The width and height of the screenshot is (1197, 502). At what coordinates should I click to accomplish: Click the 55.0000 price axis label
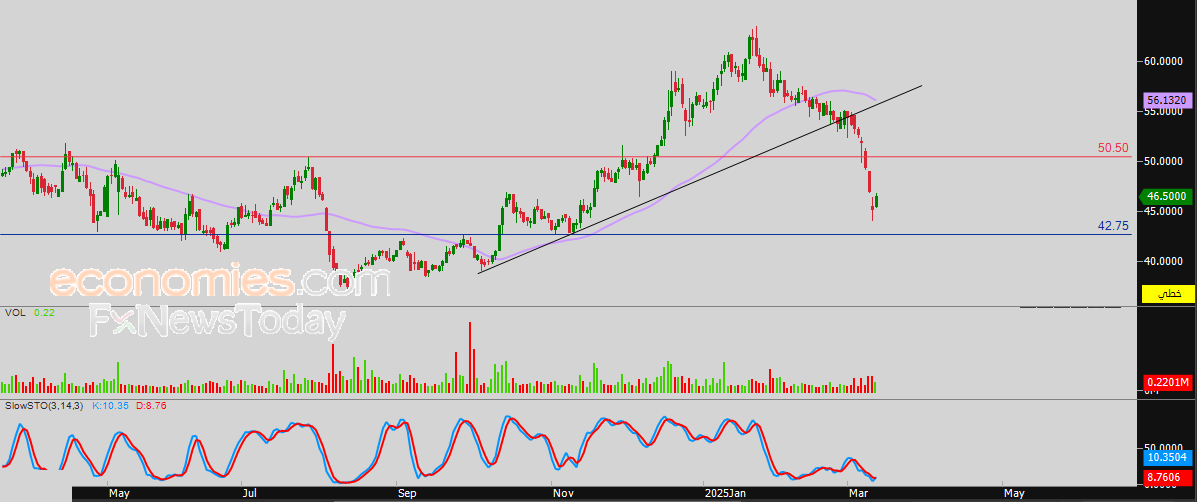(1163, 111)
